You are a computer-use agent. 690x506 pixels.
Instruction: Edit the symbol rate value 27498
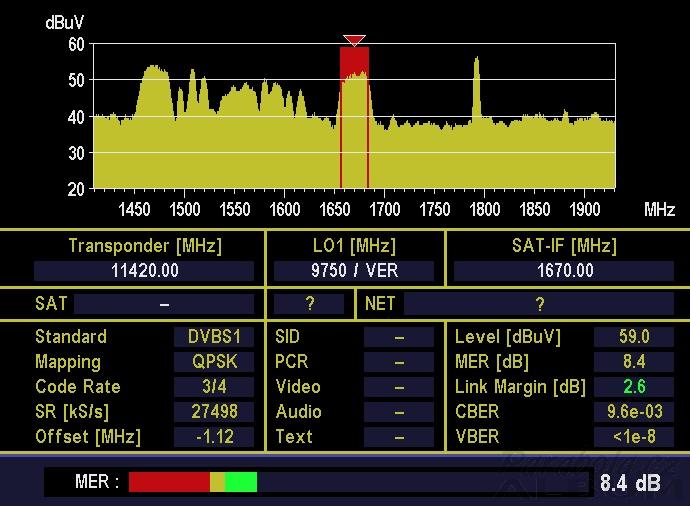pos(214,412)
